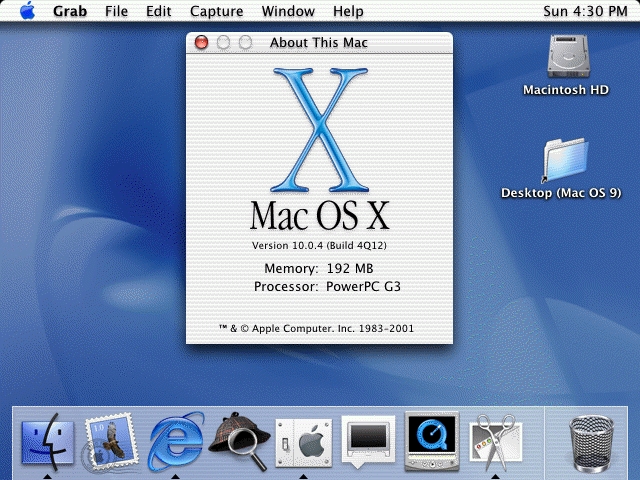Click the monitor display icon in Dock

[368, 442]
